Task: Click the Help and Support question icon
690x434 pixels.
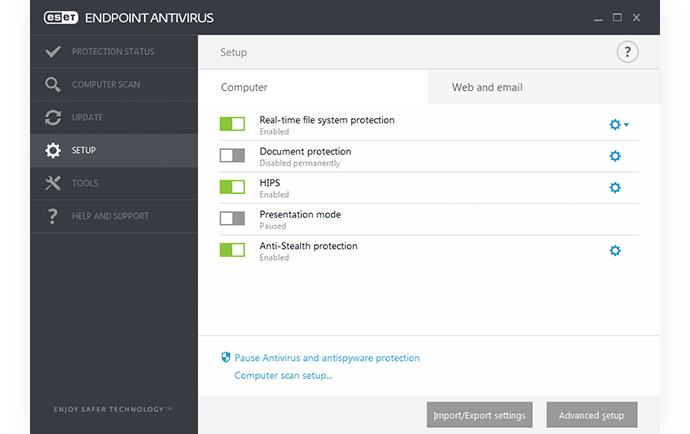Action: [53, 216]
